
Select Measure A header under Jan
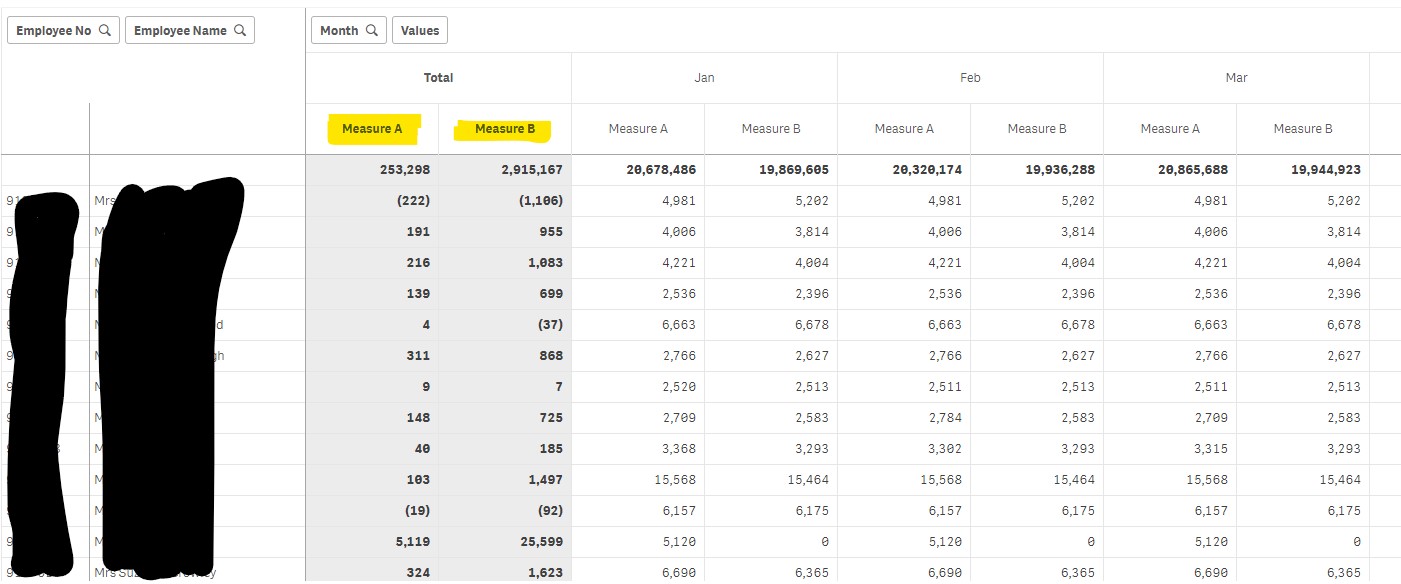click(638, 129)
